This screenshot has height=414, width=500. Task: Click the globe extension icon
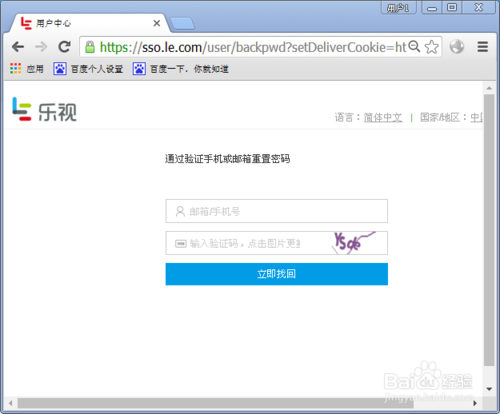pos(457,47)
